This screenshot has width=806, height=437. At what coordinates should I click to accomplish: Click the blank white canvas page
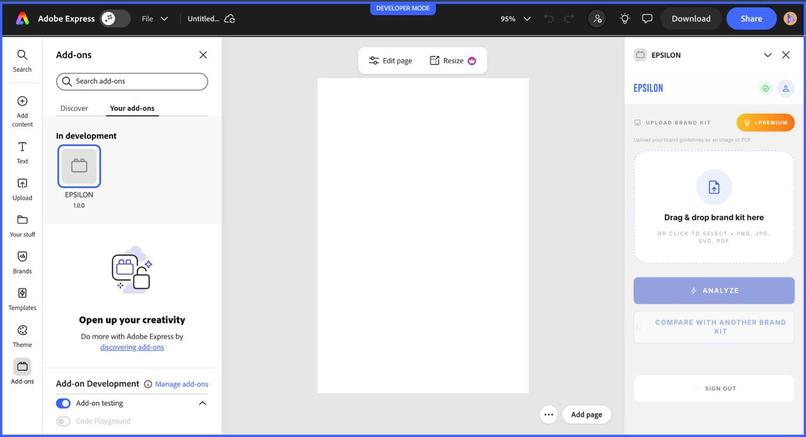(x=423, y=235)
